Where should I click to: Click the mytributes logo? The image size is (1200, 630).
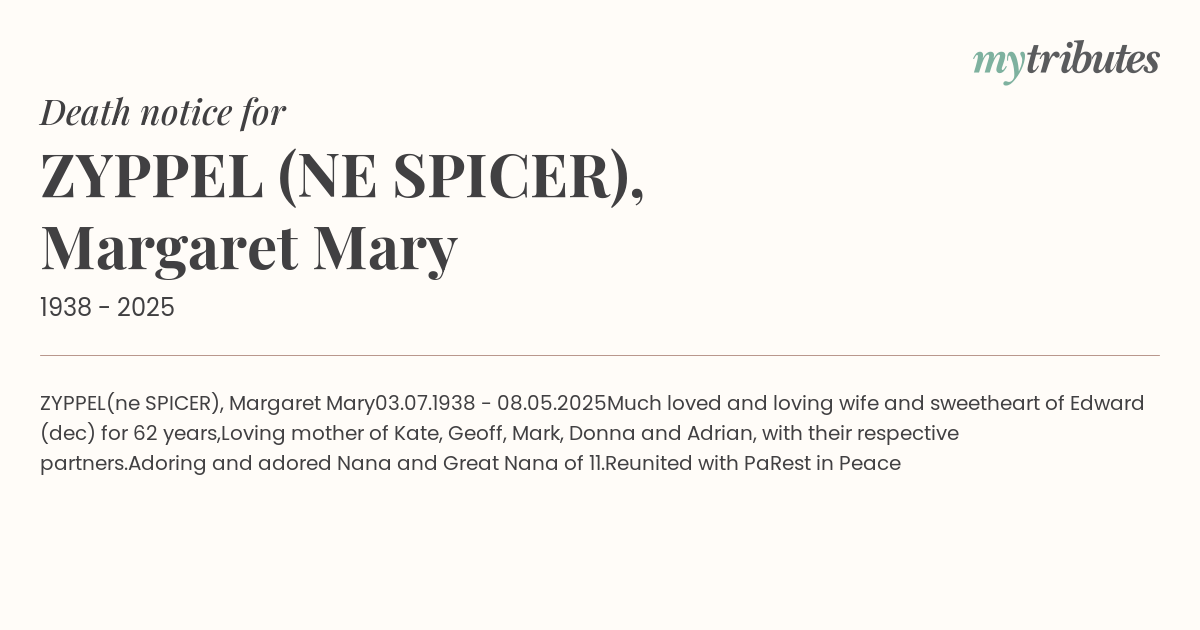[1066, 61]
